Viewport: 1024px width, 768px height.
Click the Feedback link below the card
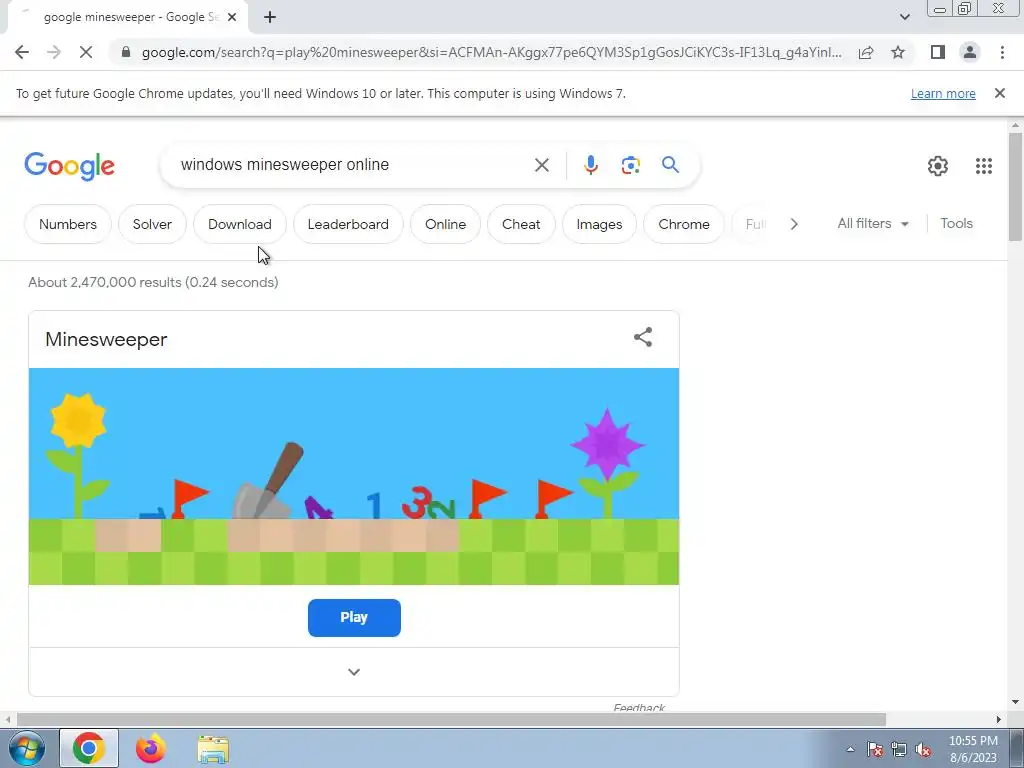point(639,707)
